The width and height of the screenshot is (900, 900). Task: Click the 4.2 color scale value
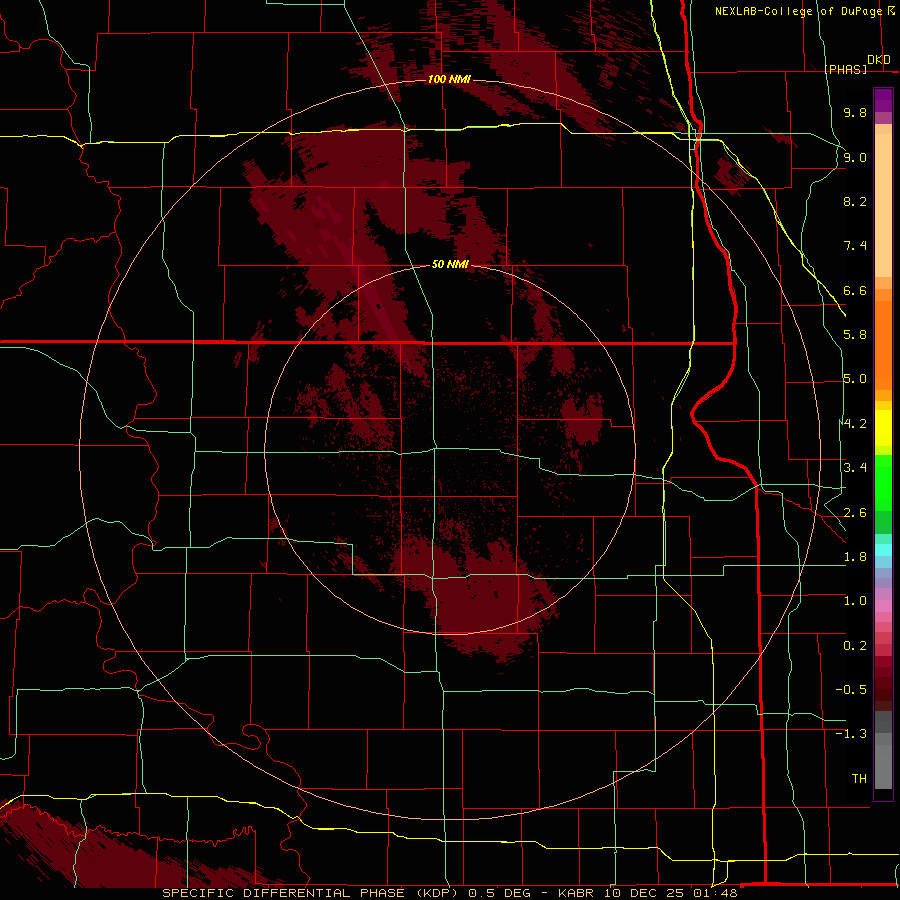[x=855, y=424]
